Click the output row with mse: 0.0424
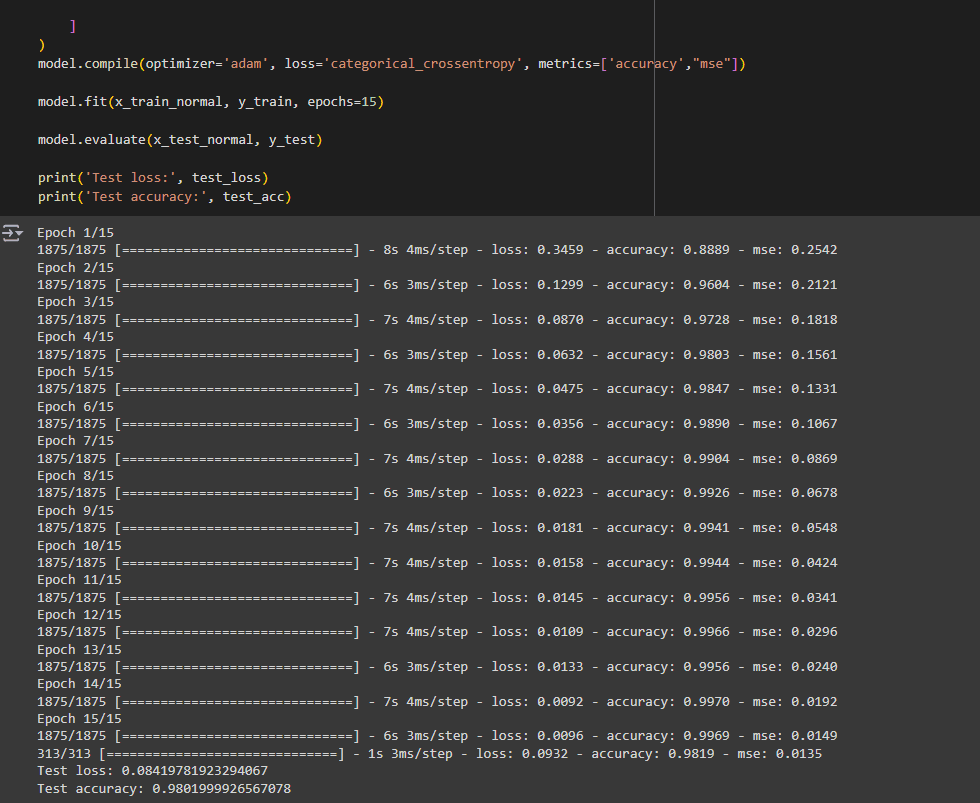 437,563
